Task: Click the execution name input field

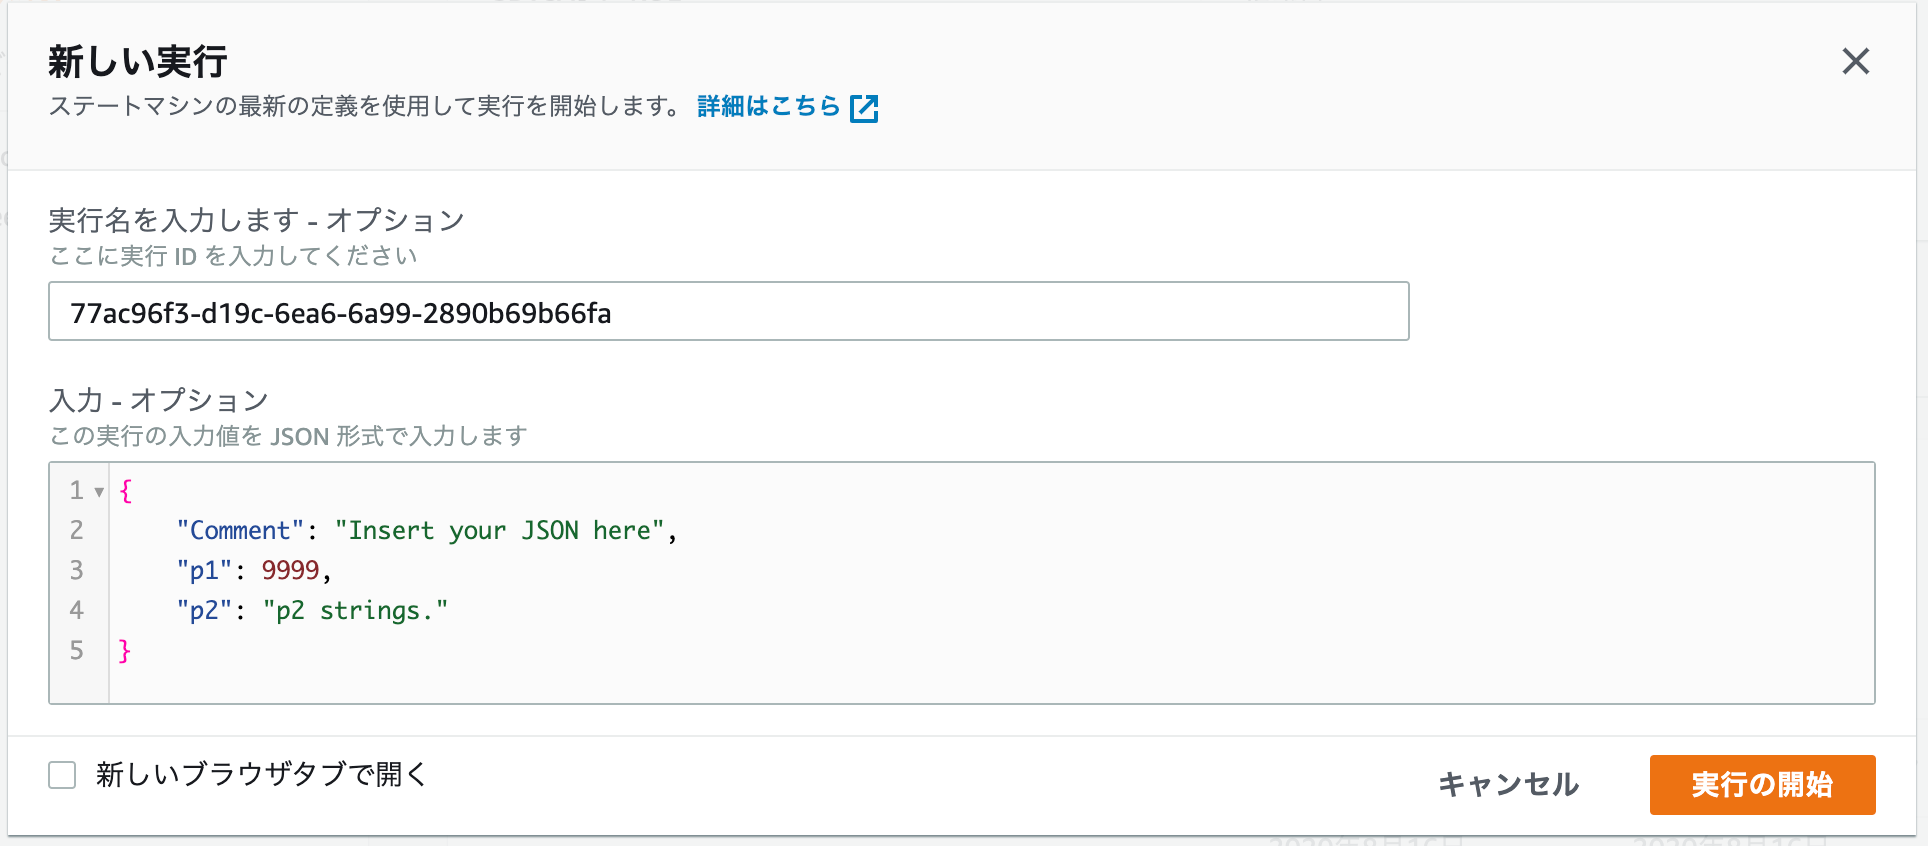Action: (x=728, y=312)
